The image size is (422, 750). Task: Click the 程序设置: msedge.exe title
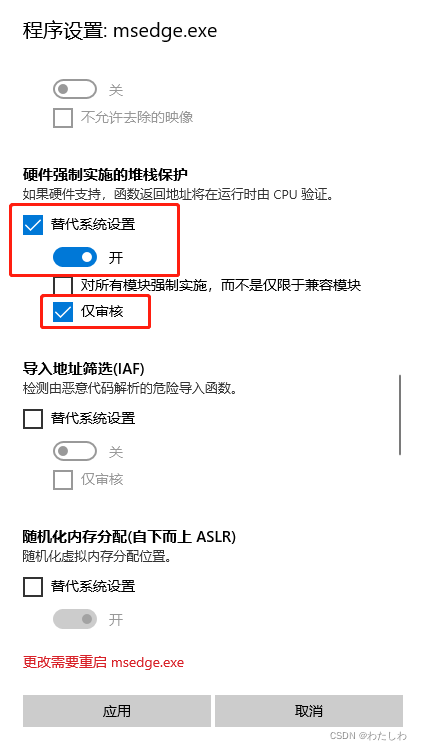pos(120,31)
